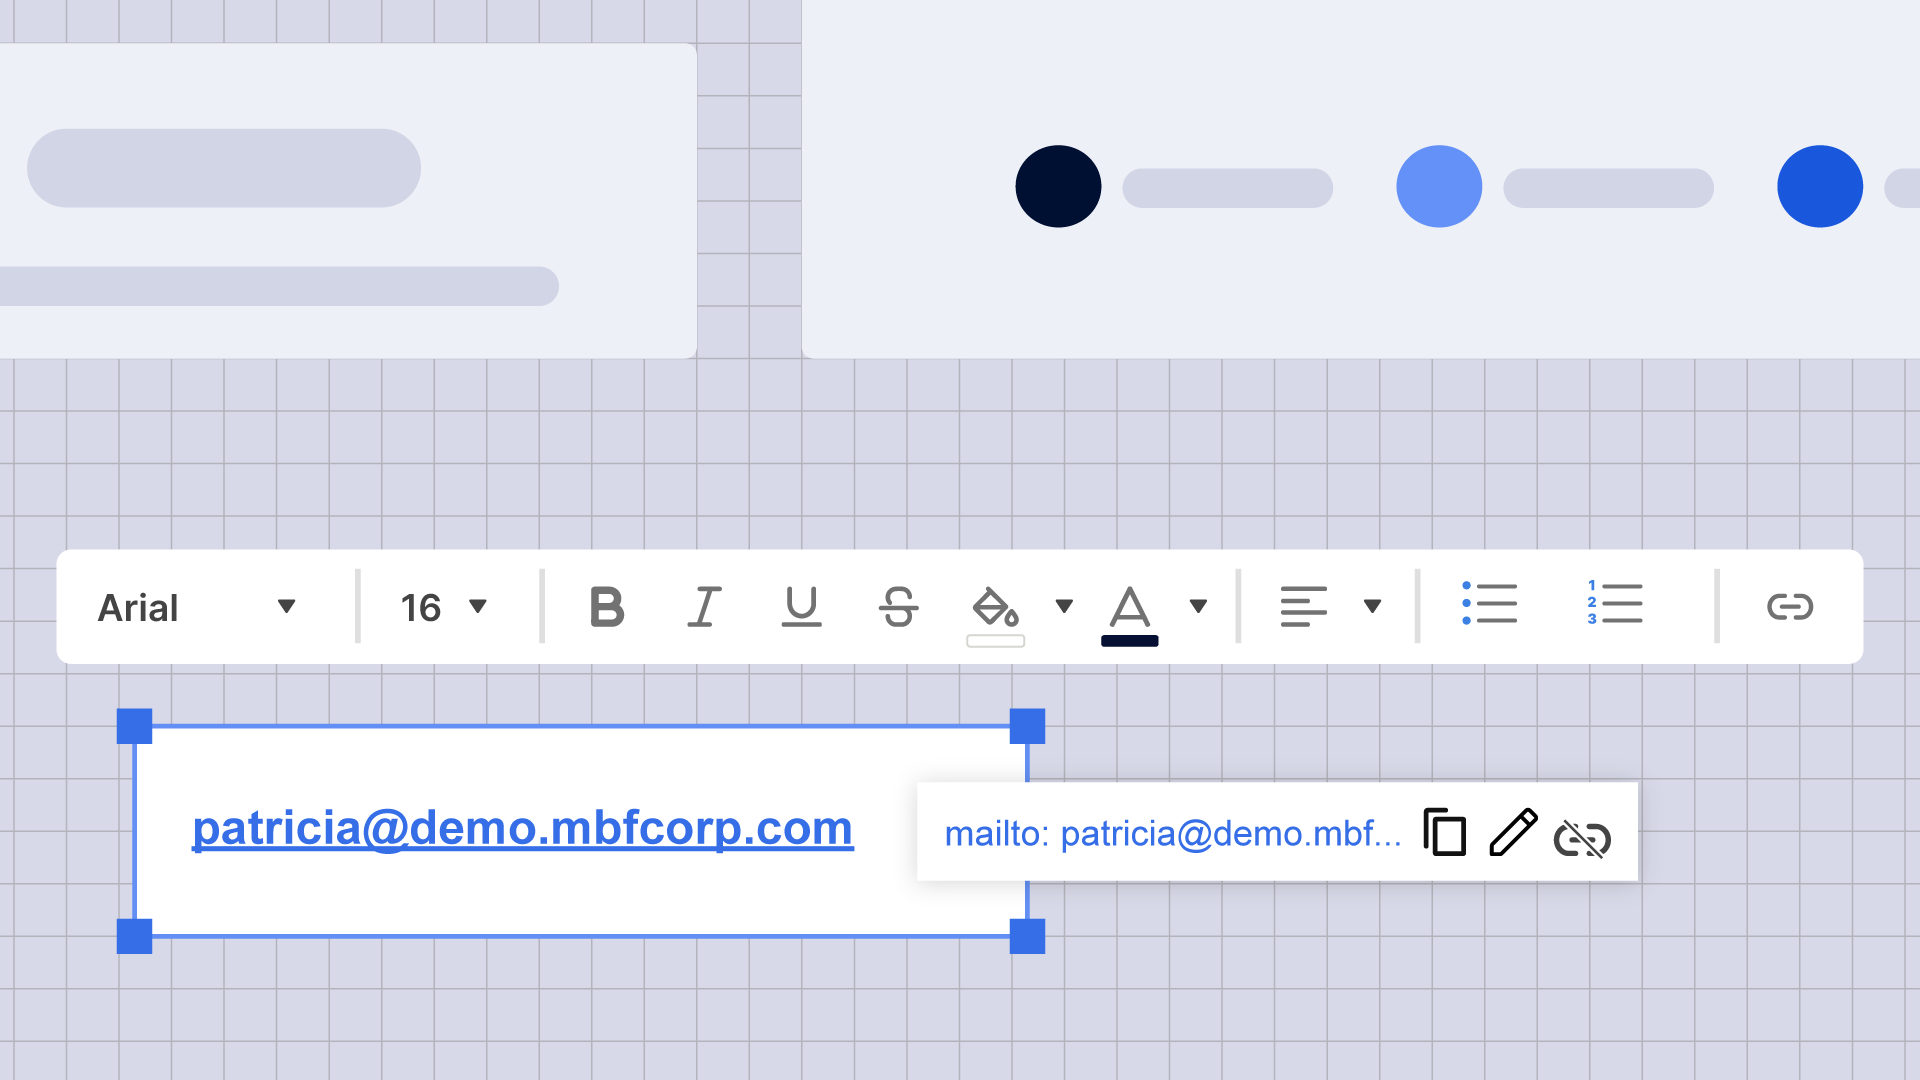Edit the link with pencil icon
Image resolution: width=1920 pixels, height=1080 pixels.
(1513, 832)
